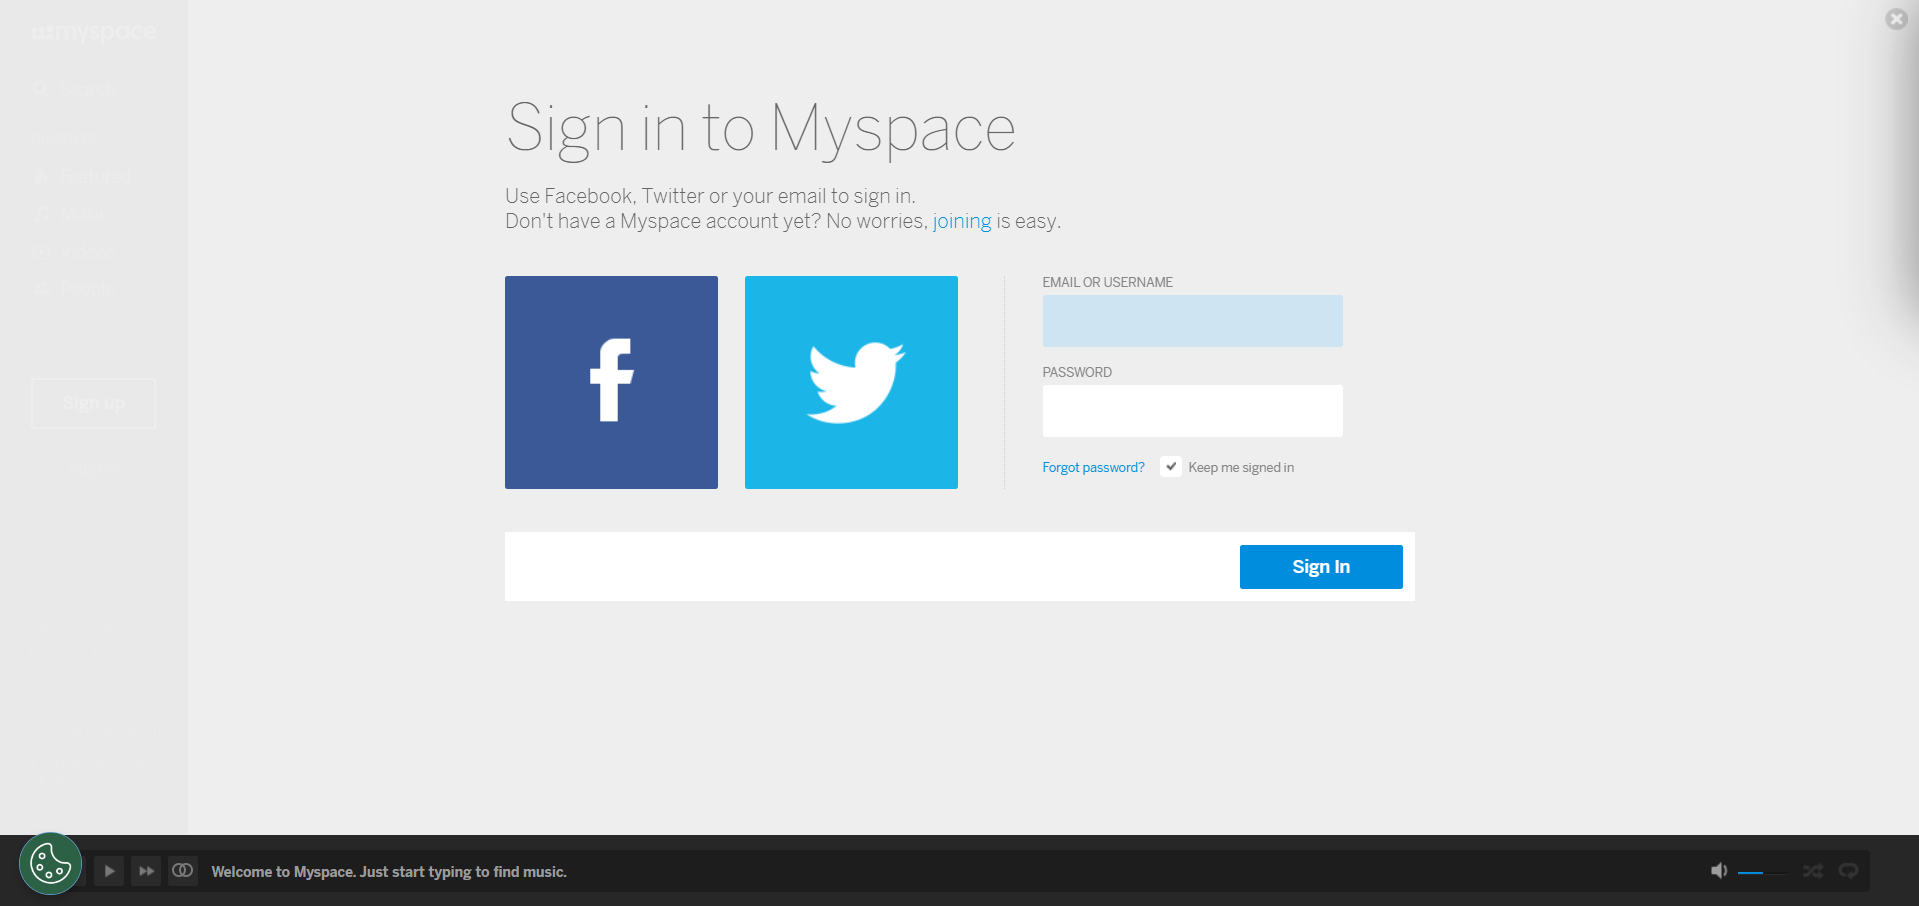
Task: Mute audio with the speaker icon
Action: [x=1719, y=870]
